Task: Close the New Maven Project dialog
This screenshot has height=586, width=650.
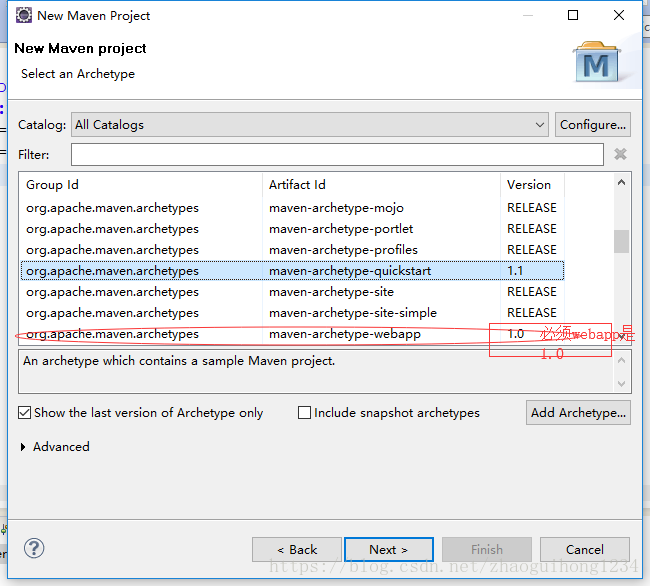Action: click(618, 15)
